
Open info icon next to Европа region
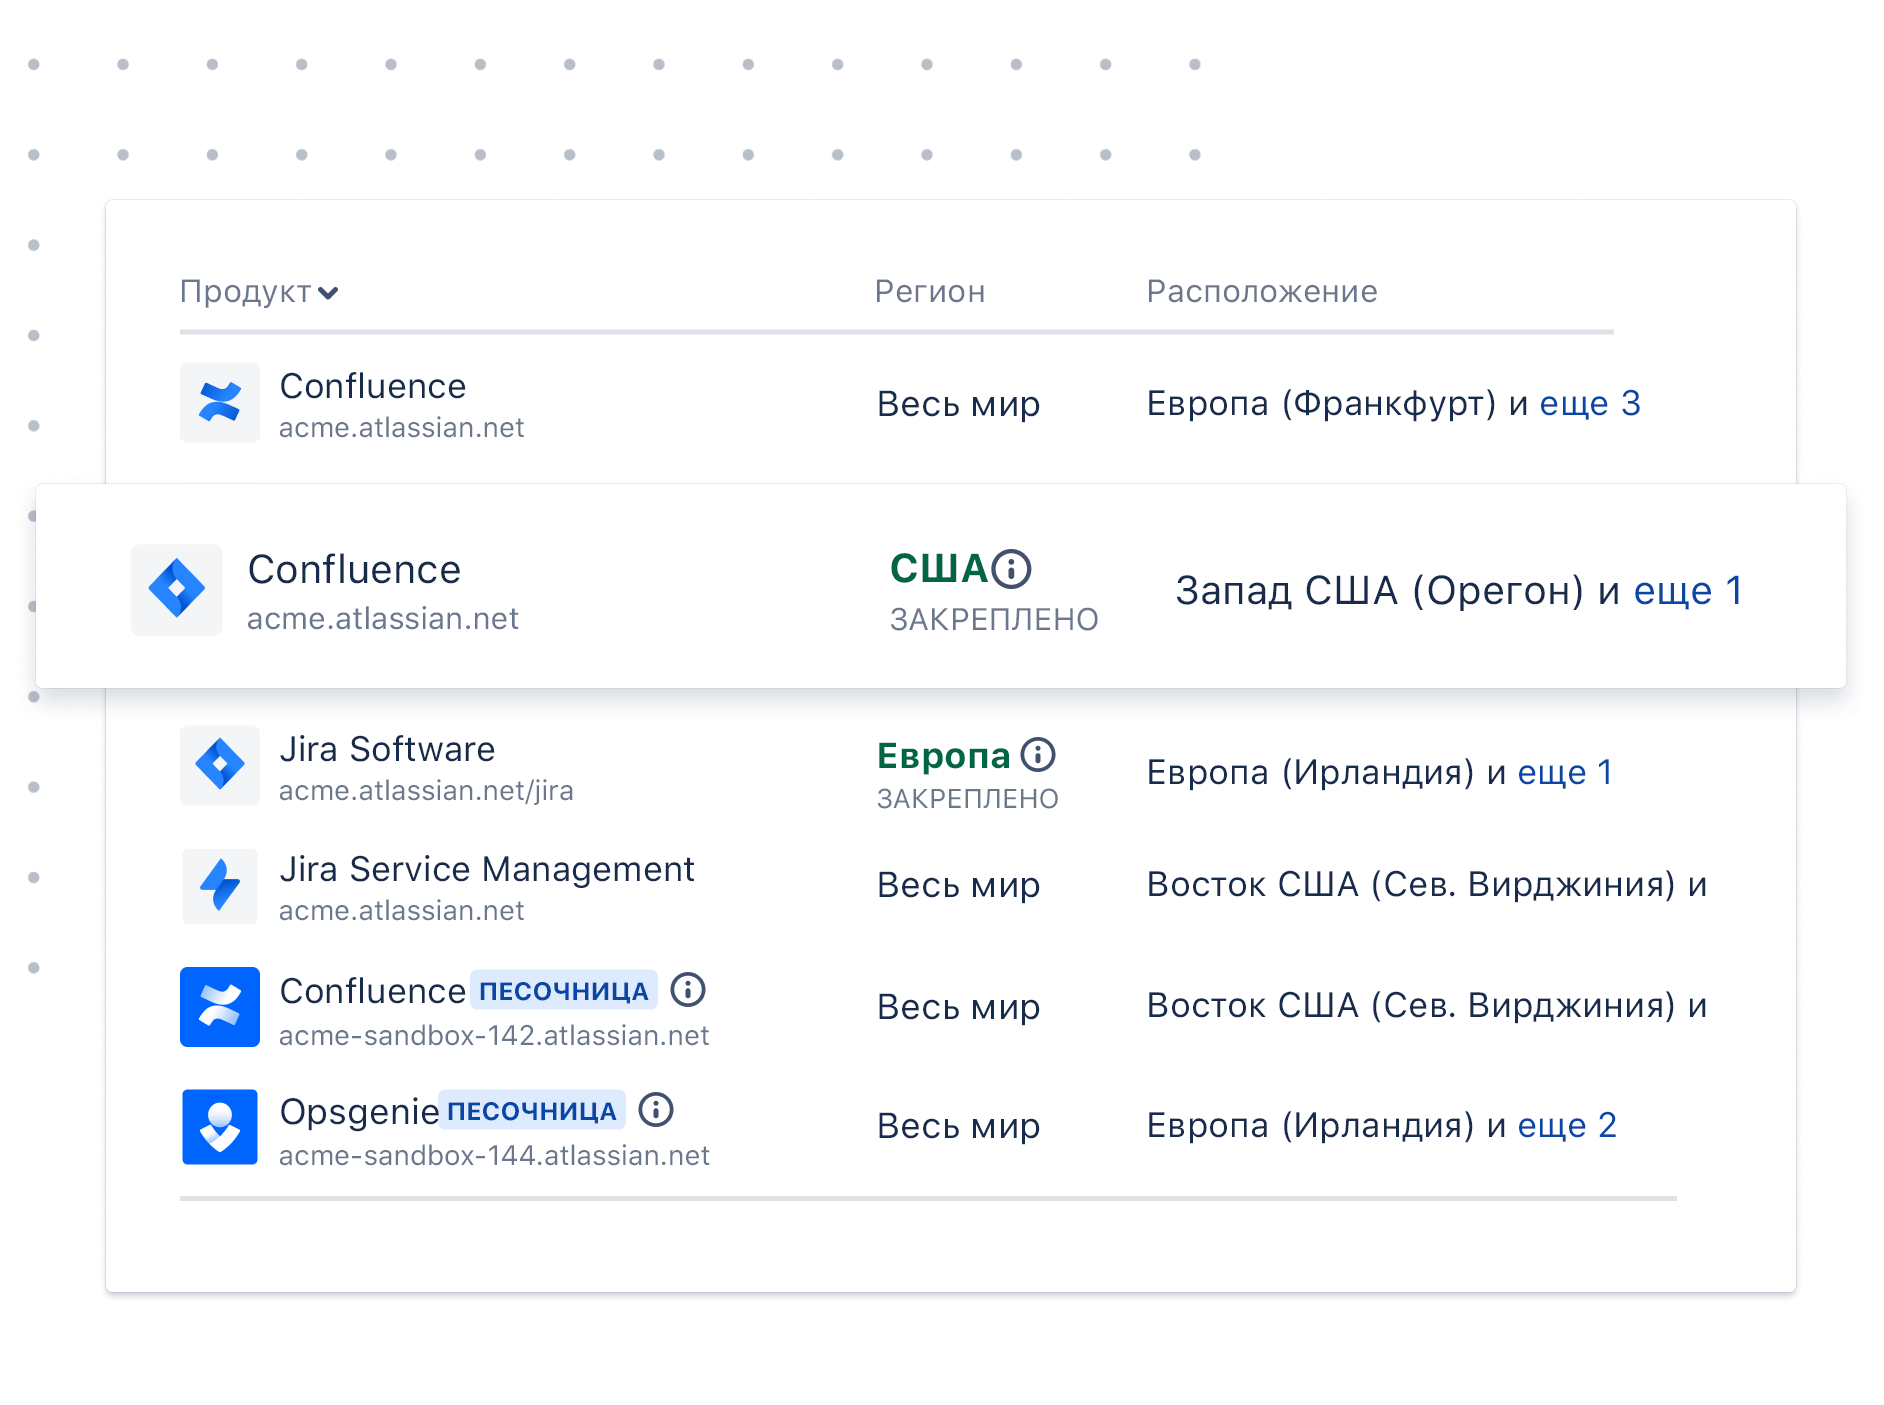coord(1038,754)
